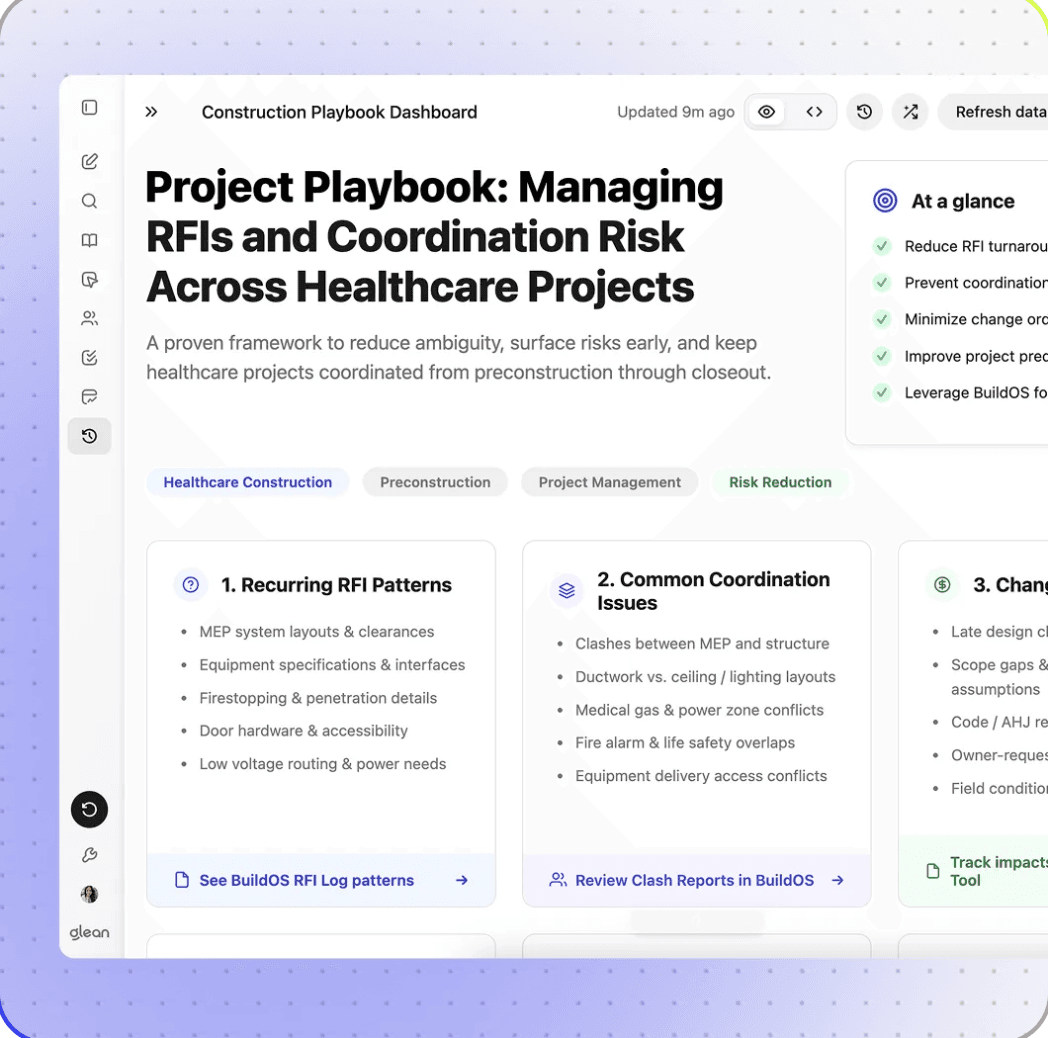Click document icon beside Track impacts
This screenshot has width=1048, height=1038.
[x=933, y=871]
